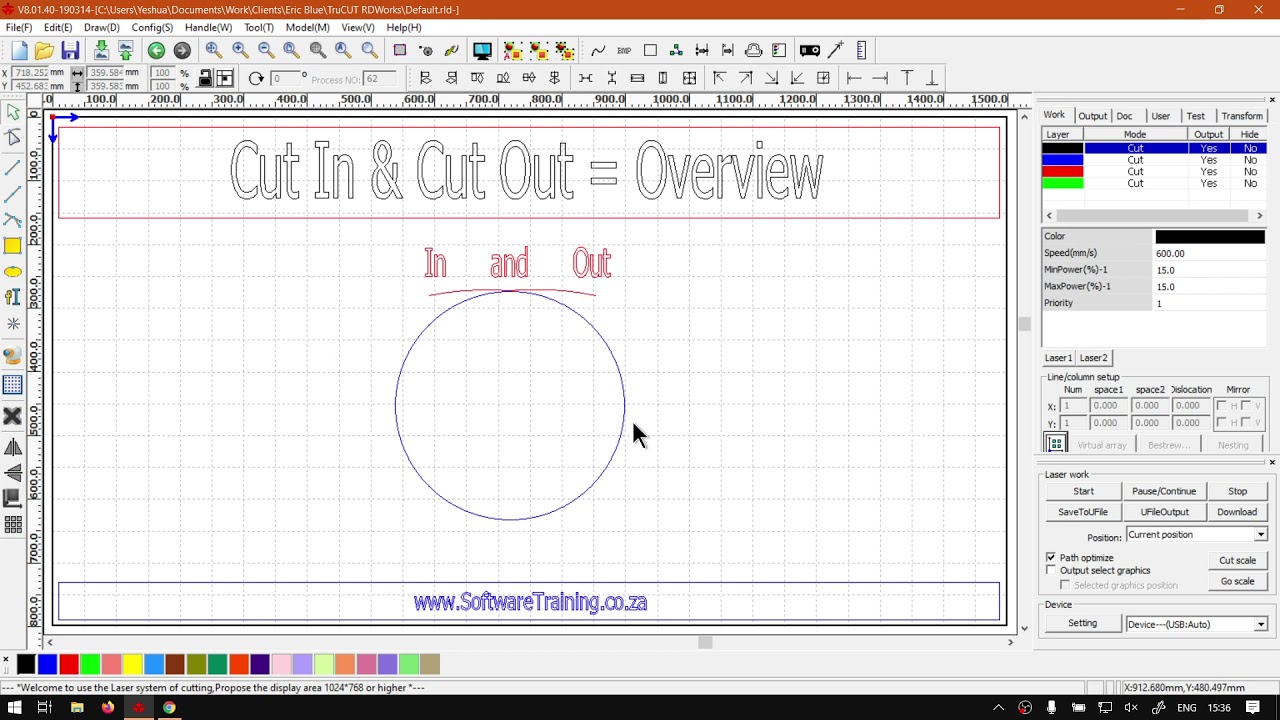Image resolution: width=1280 pixels, height=720 pixels.
Task: Click the Download button
Action: point(1237,512)
